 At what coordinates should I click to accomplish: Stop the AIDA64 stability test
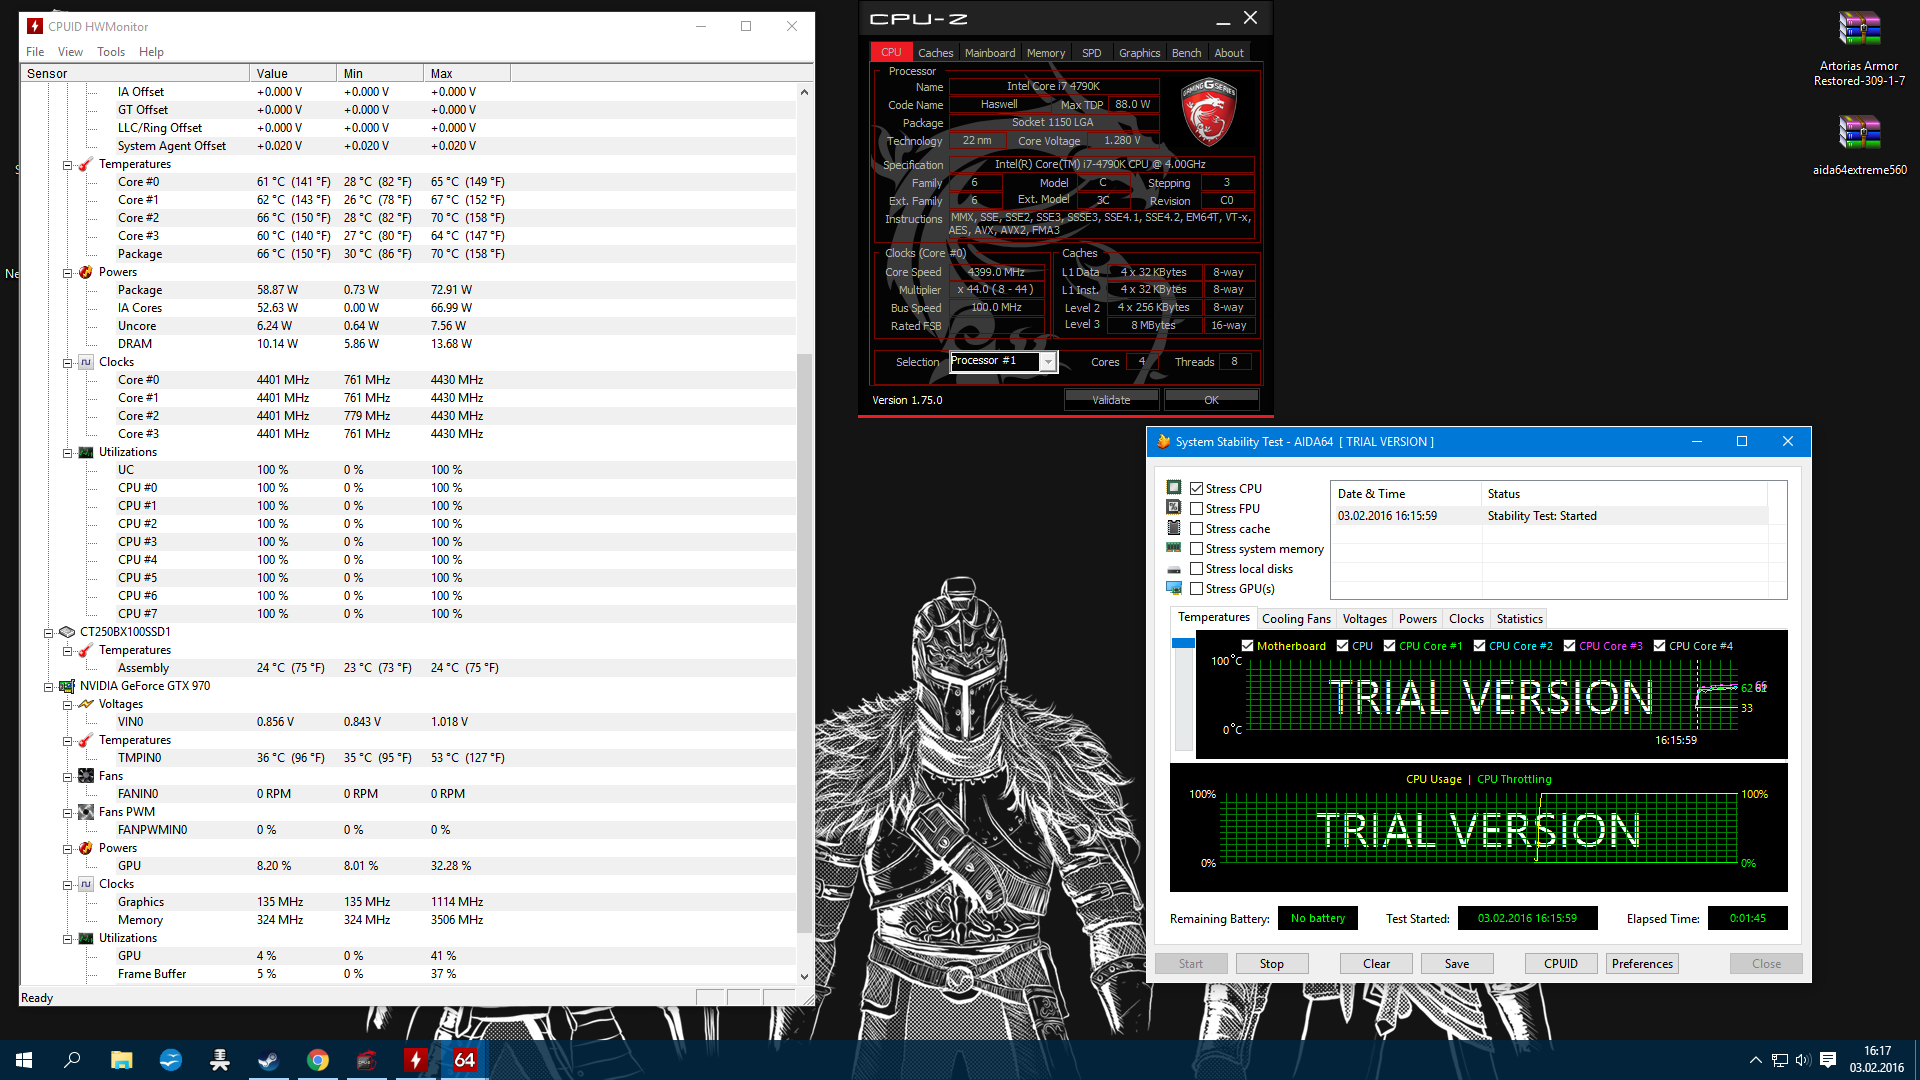tap(1271, 964)
